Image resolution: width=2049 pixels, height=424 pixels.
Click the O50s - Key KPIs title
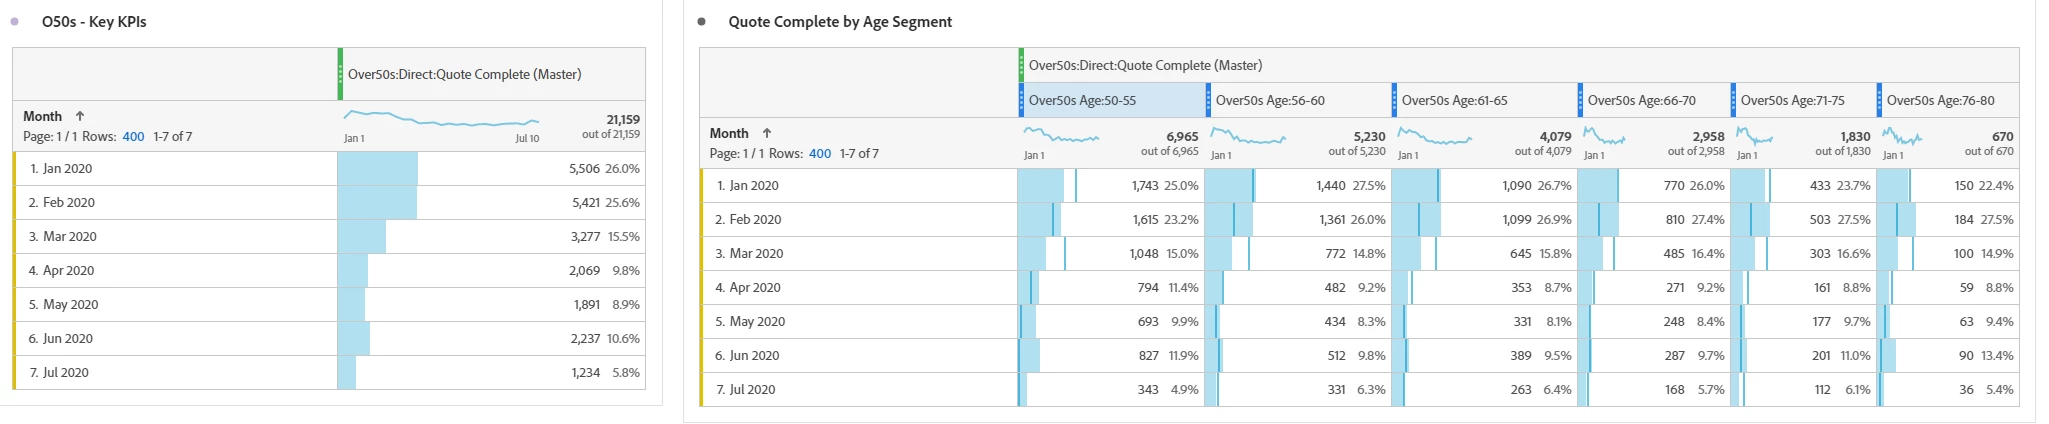pos(94,21)
